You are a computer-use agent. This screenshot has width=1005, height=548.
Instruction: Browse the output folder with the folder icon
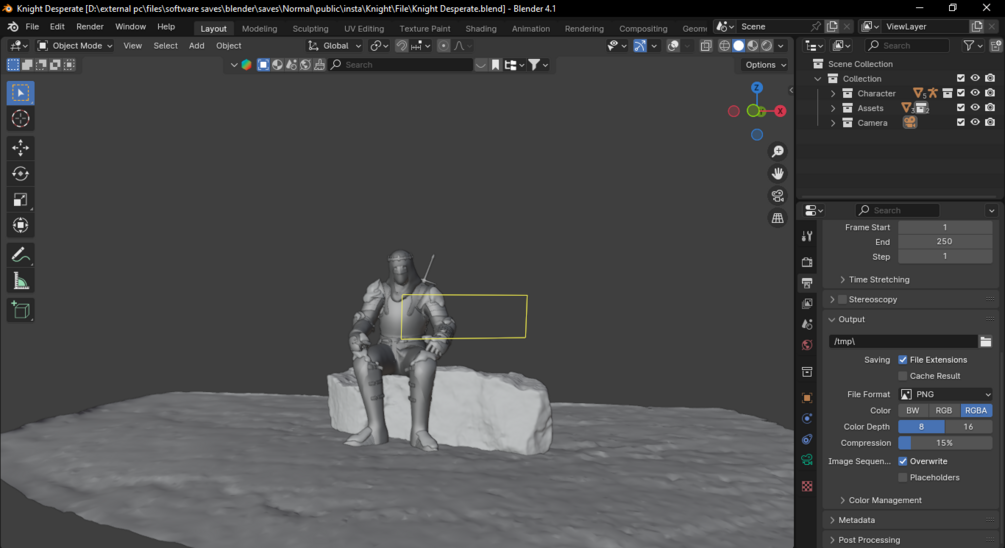pos(986,342)
